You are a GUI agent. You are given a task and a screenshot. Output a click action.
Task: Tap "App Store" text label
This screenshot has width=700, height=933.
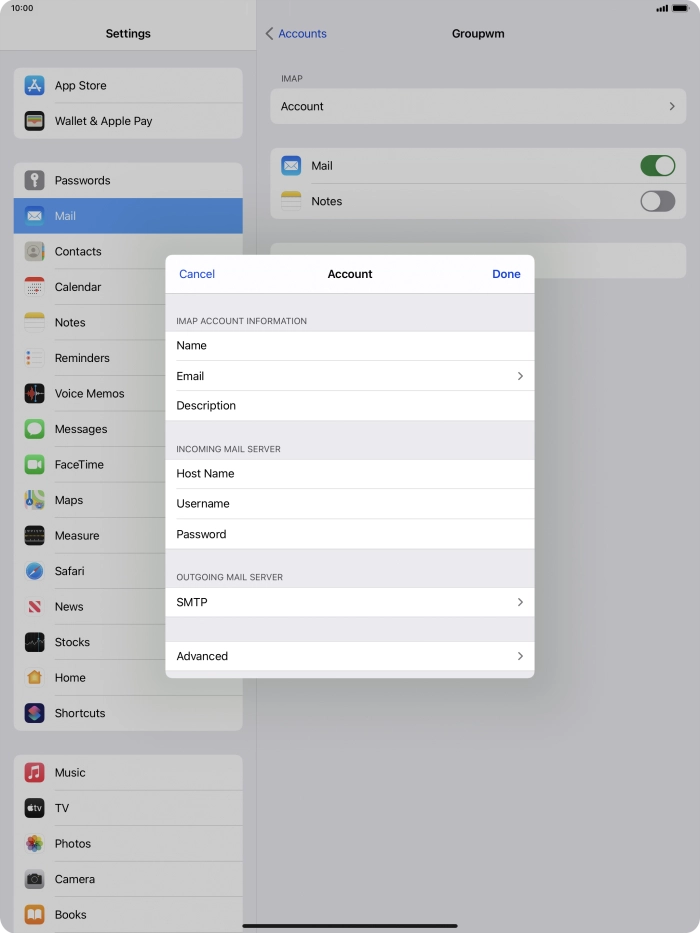[x=80, y=86]
